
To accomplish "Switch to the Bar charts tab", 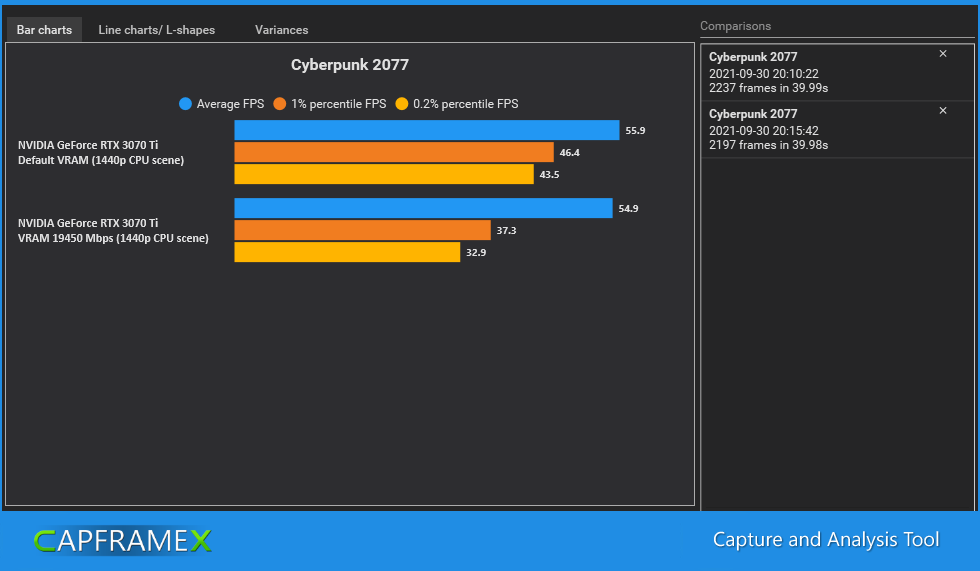I will [x=44, y=29].
